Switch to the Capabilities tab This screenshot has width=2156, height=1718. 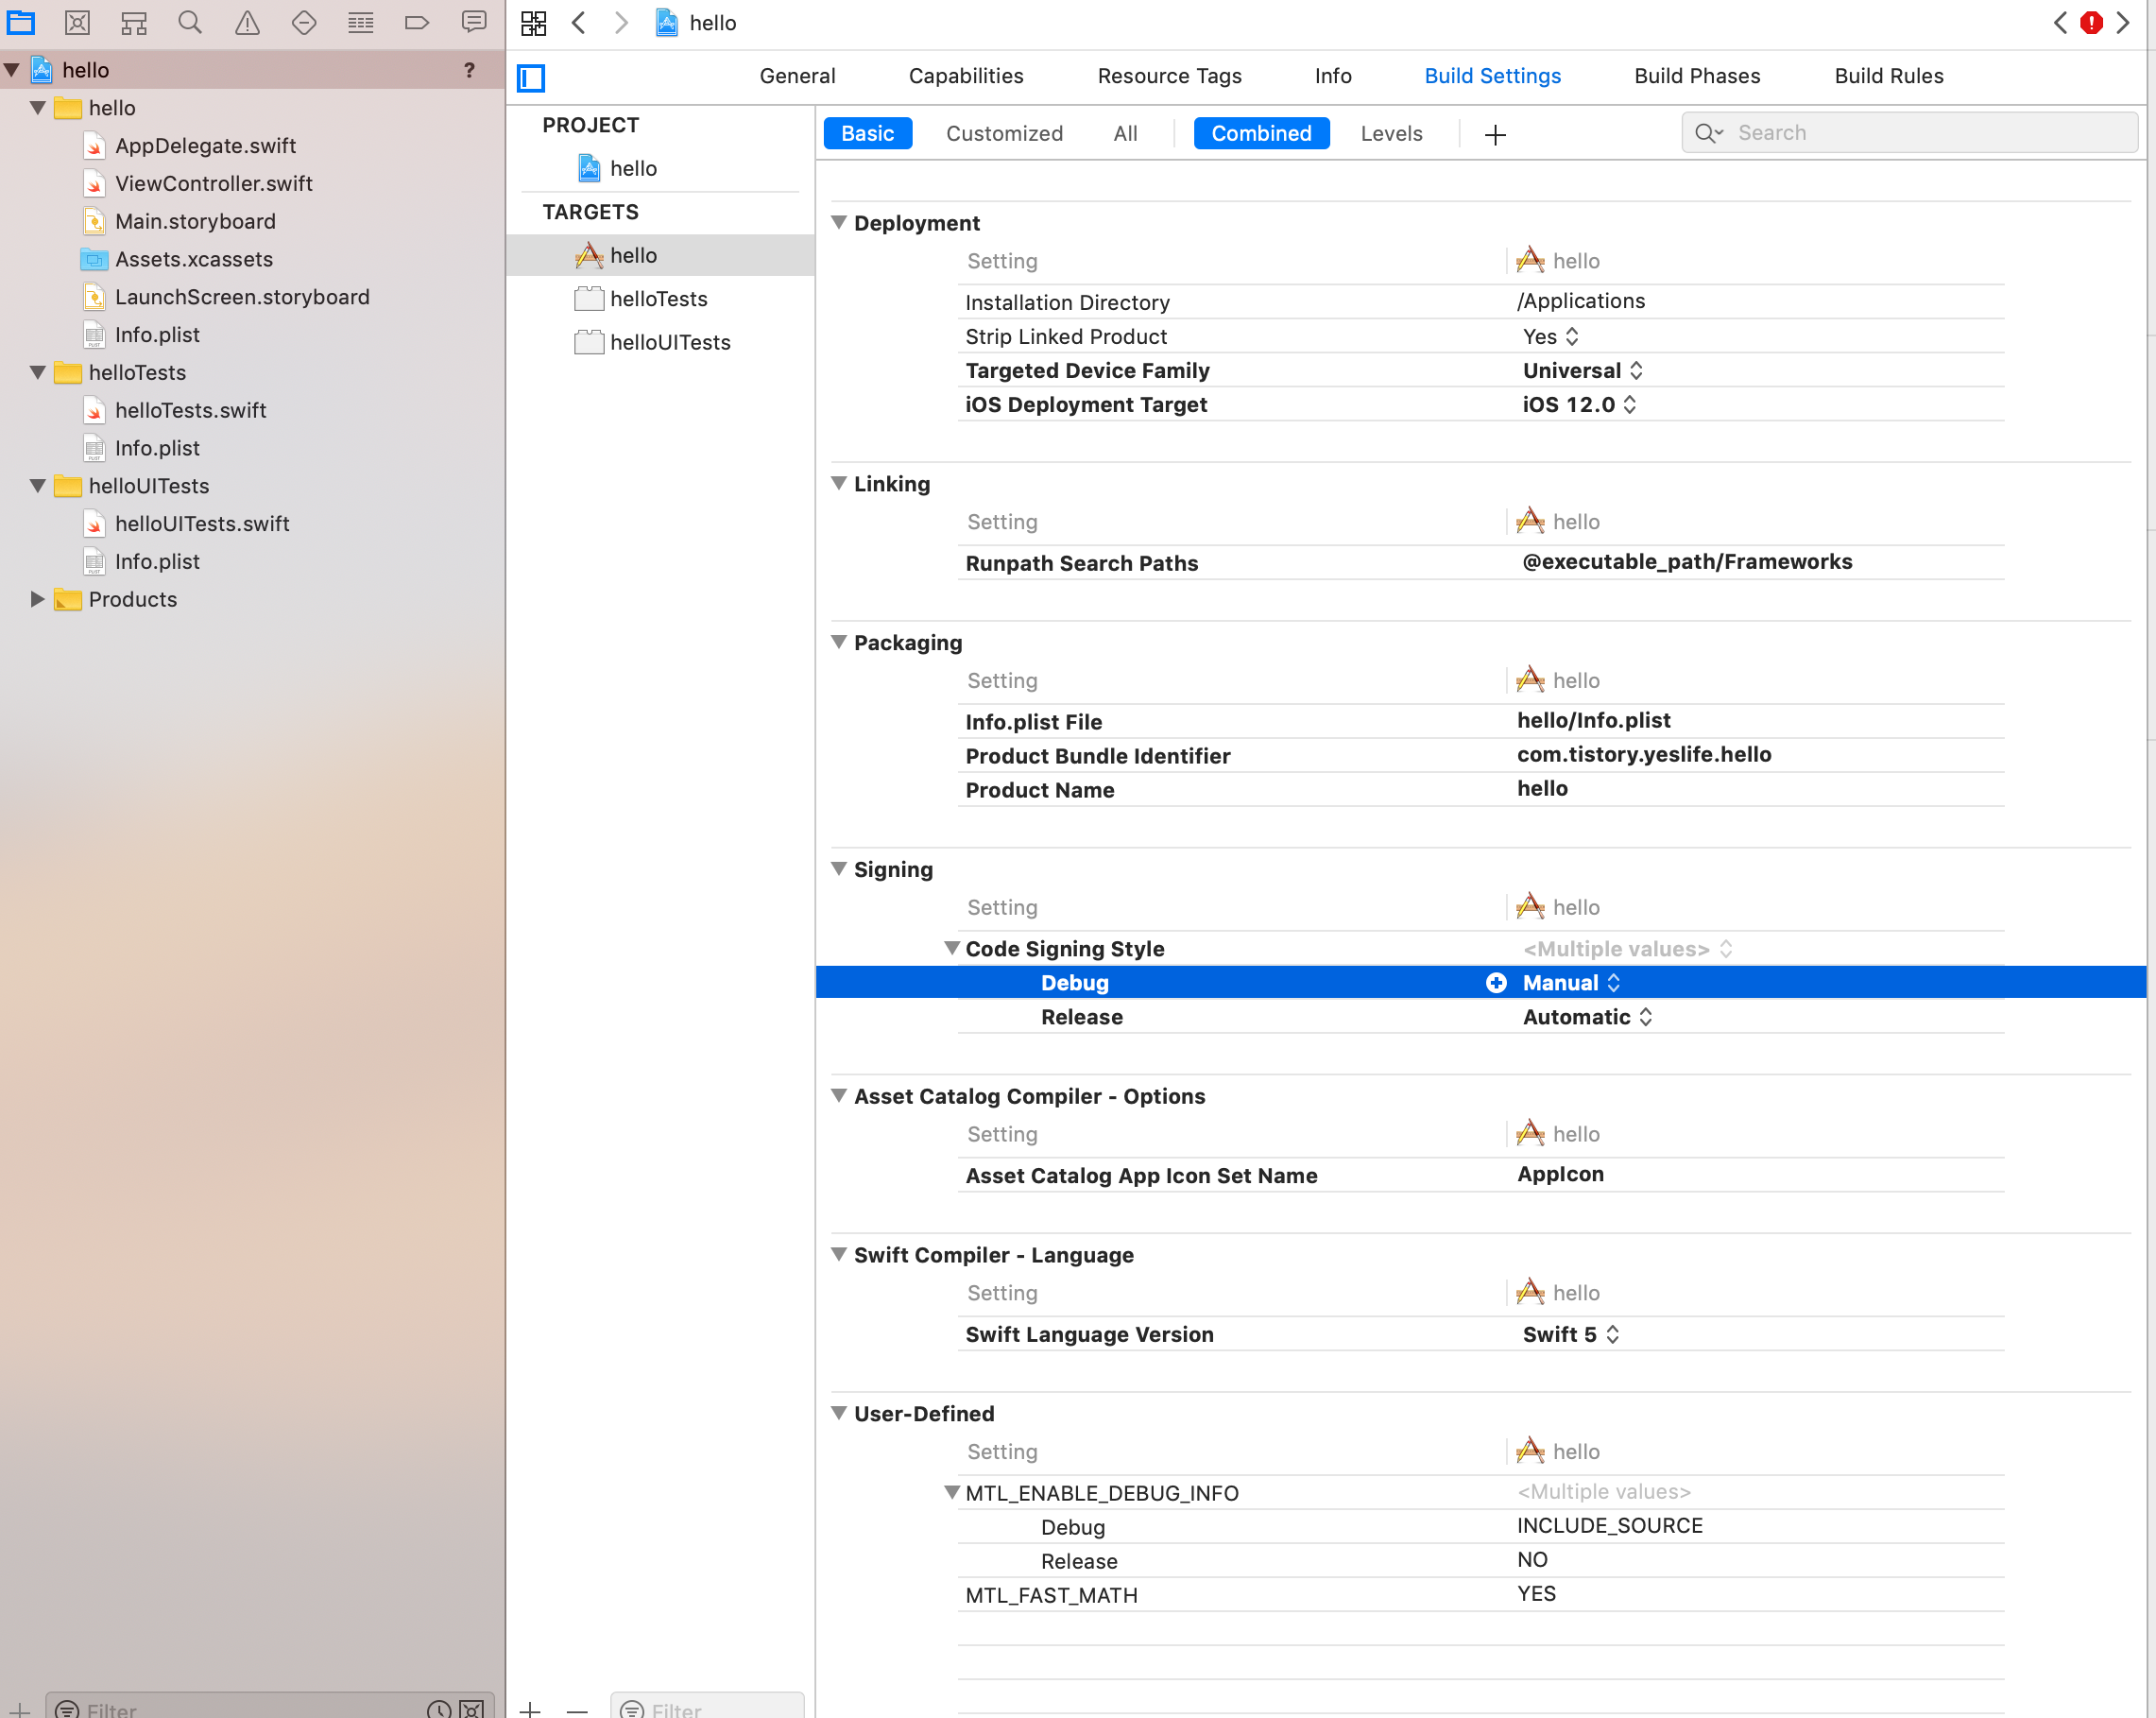[x=966, y=76]
